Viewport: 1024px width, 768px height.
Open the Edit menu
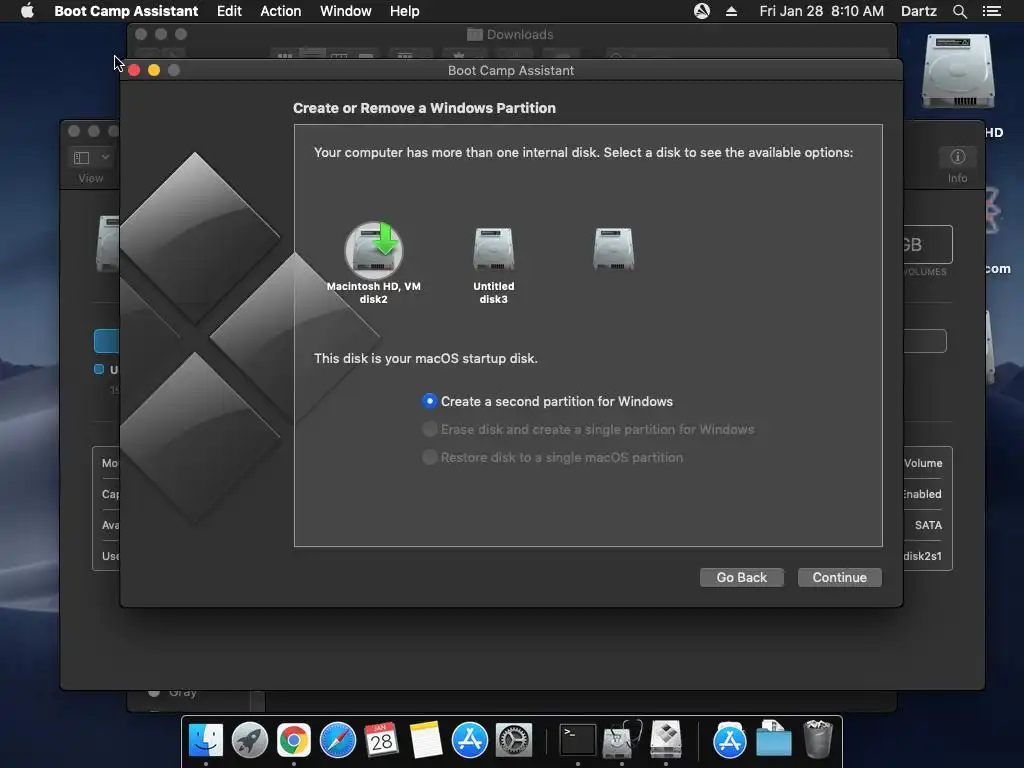[229, 11]
